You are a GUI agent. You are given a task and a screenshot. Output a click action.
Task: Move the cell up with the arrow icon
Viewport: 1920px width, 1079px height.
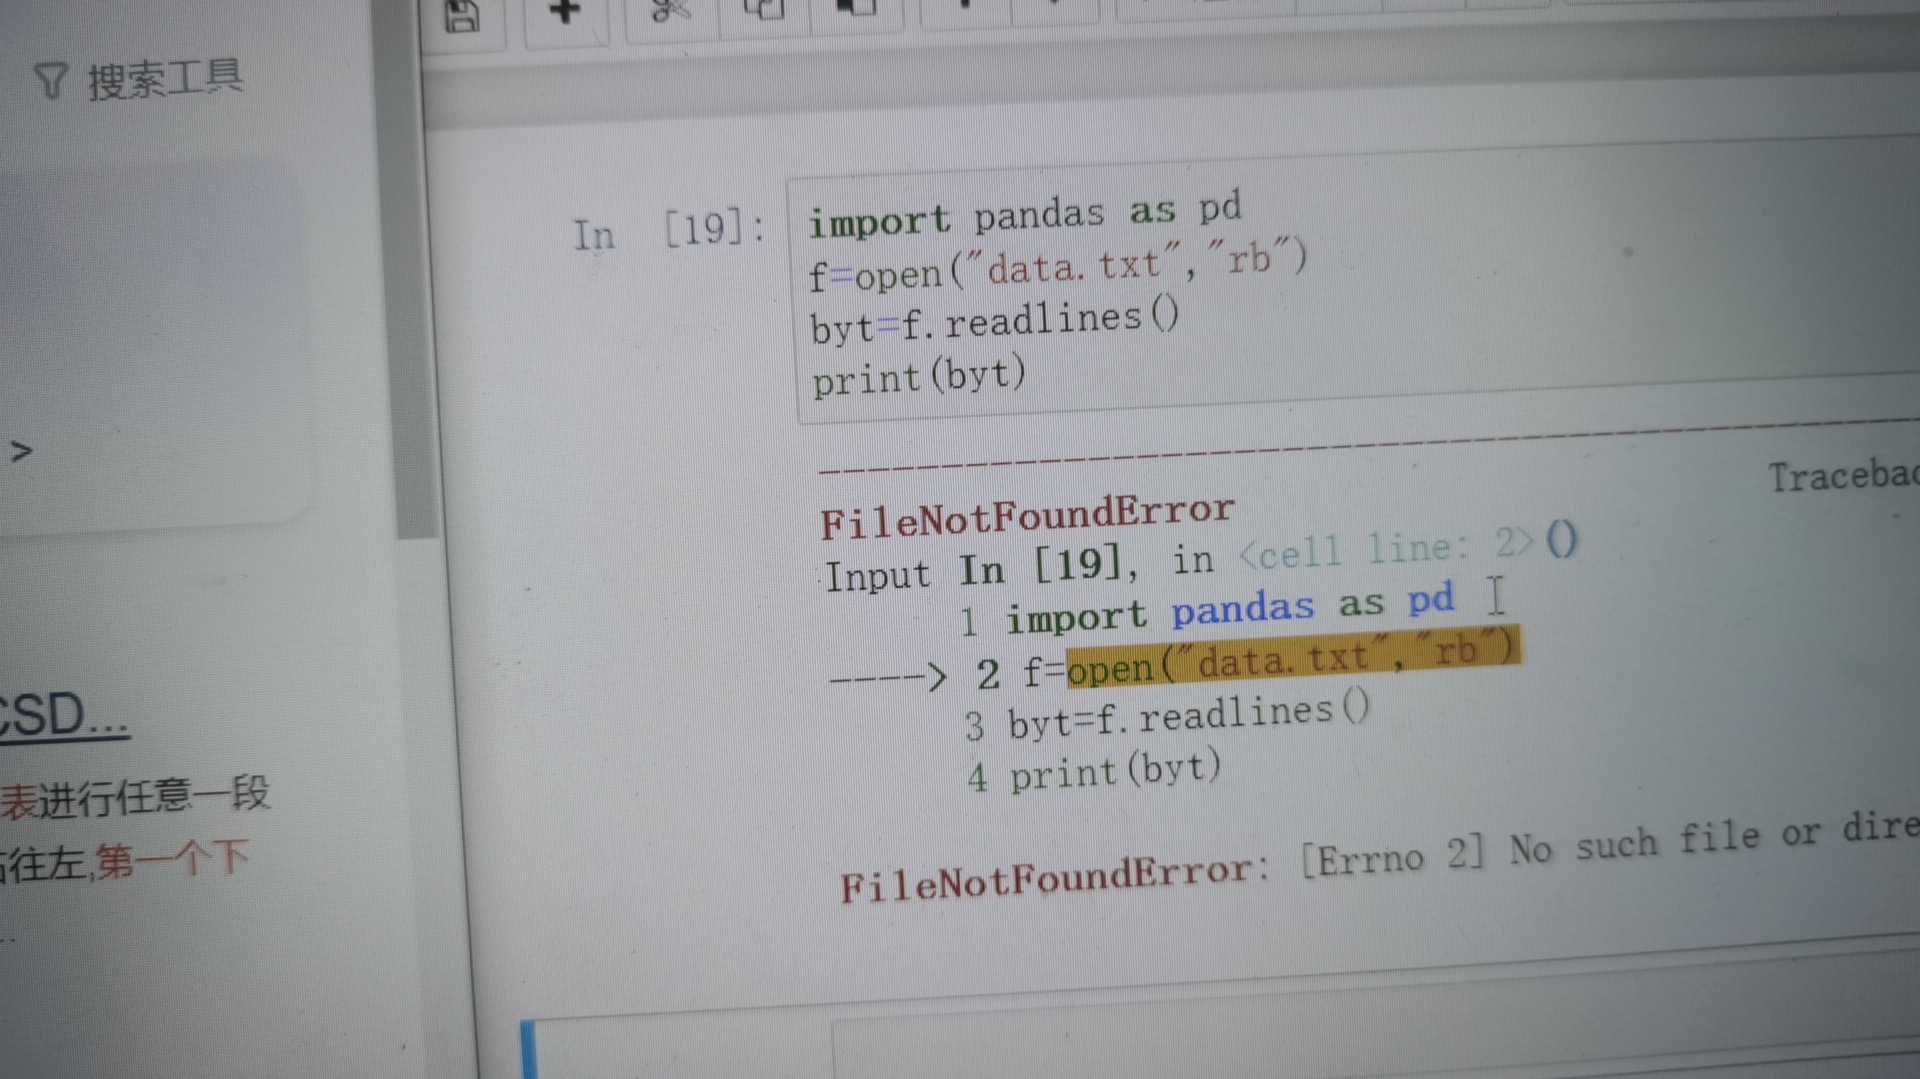coord(964,6)
